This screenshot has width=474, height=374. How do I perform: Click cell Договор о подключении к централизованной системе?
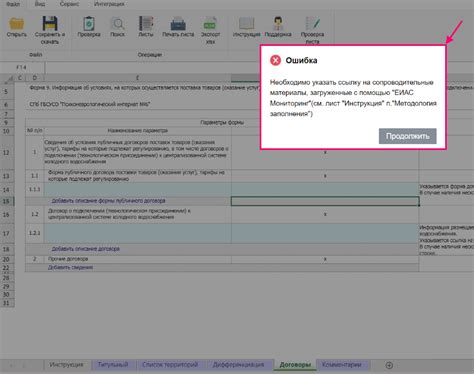tap(137, 214)
